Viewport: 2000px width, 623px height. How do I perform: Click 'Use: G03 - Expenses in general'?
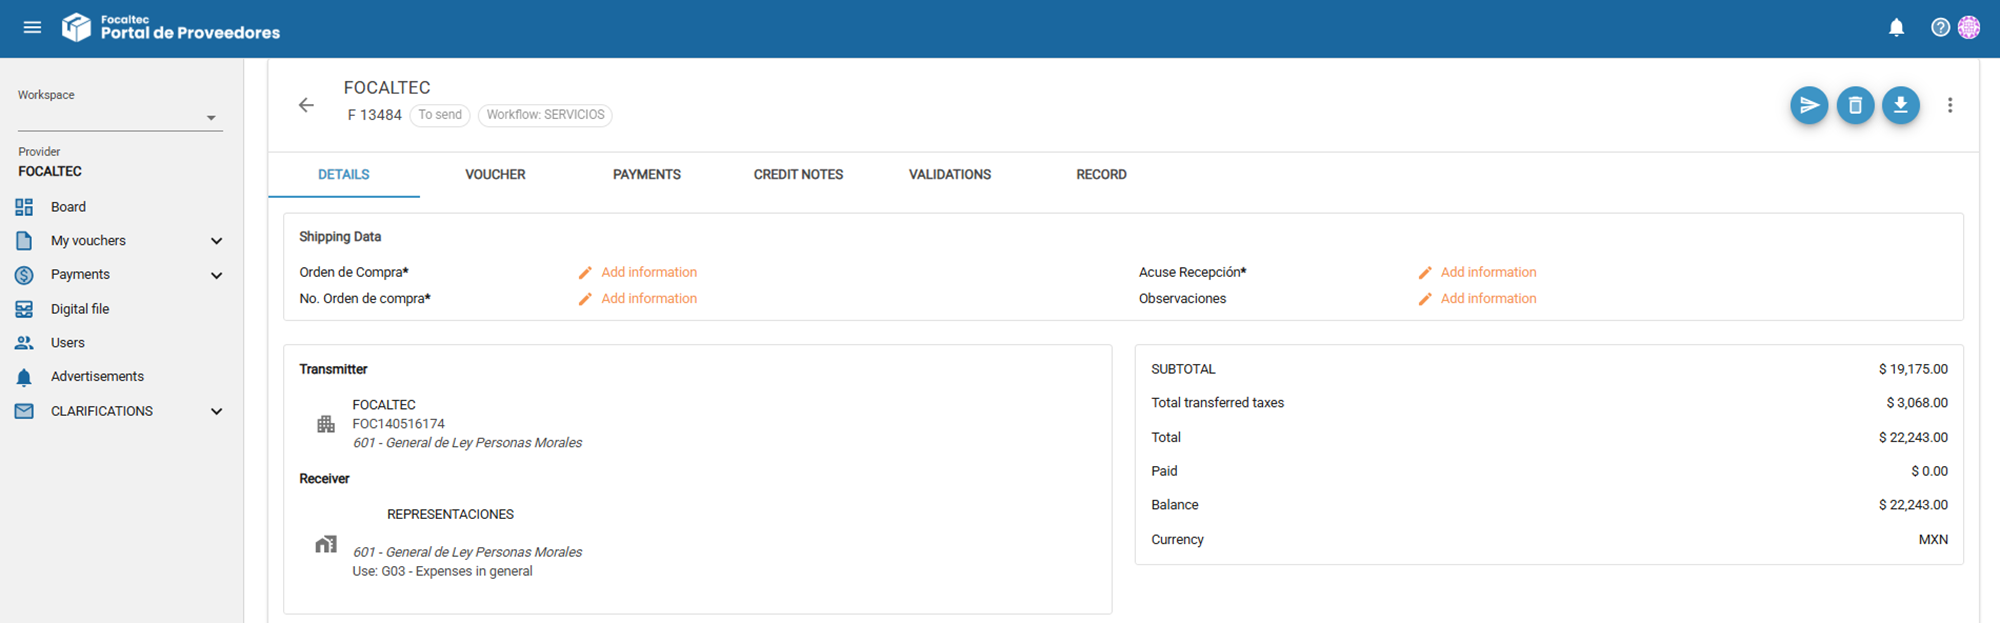point(442,571)
